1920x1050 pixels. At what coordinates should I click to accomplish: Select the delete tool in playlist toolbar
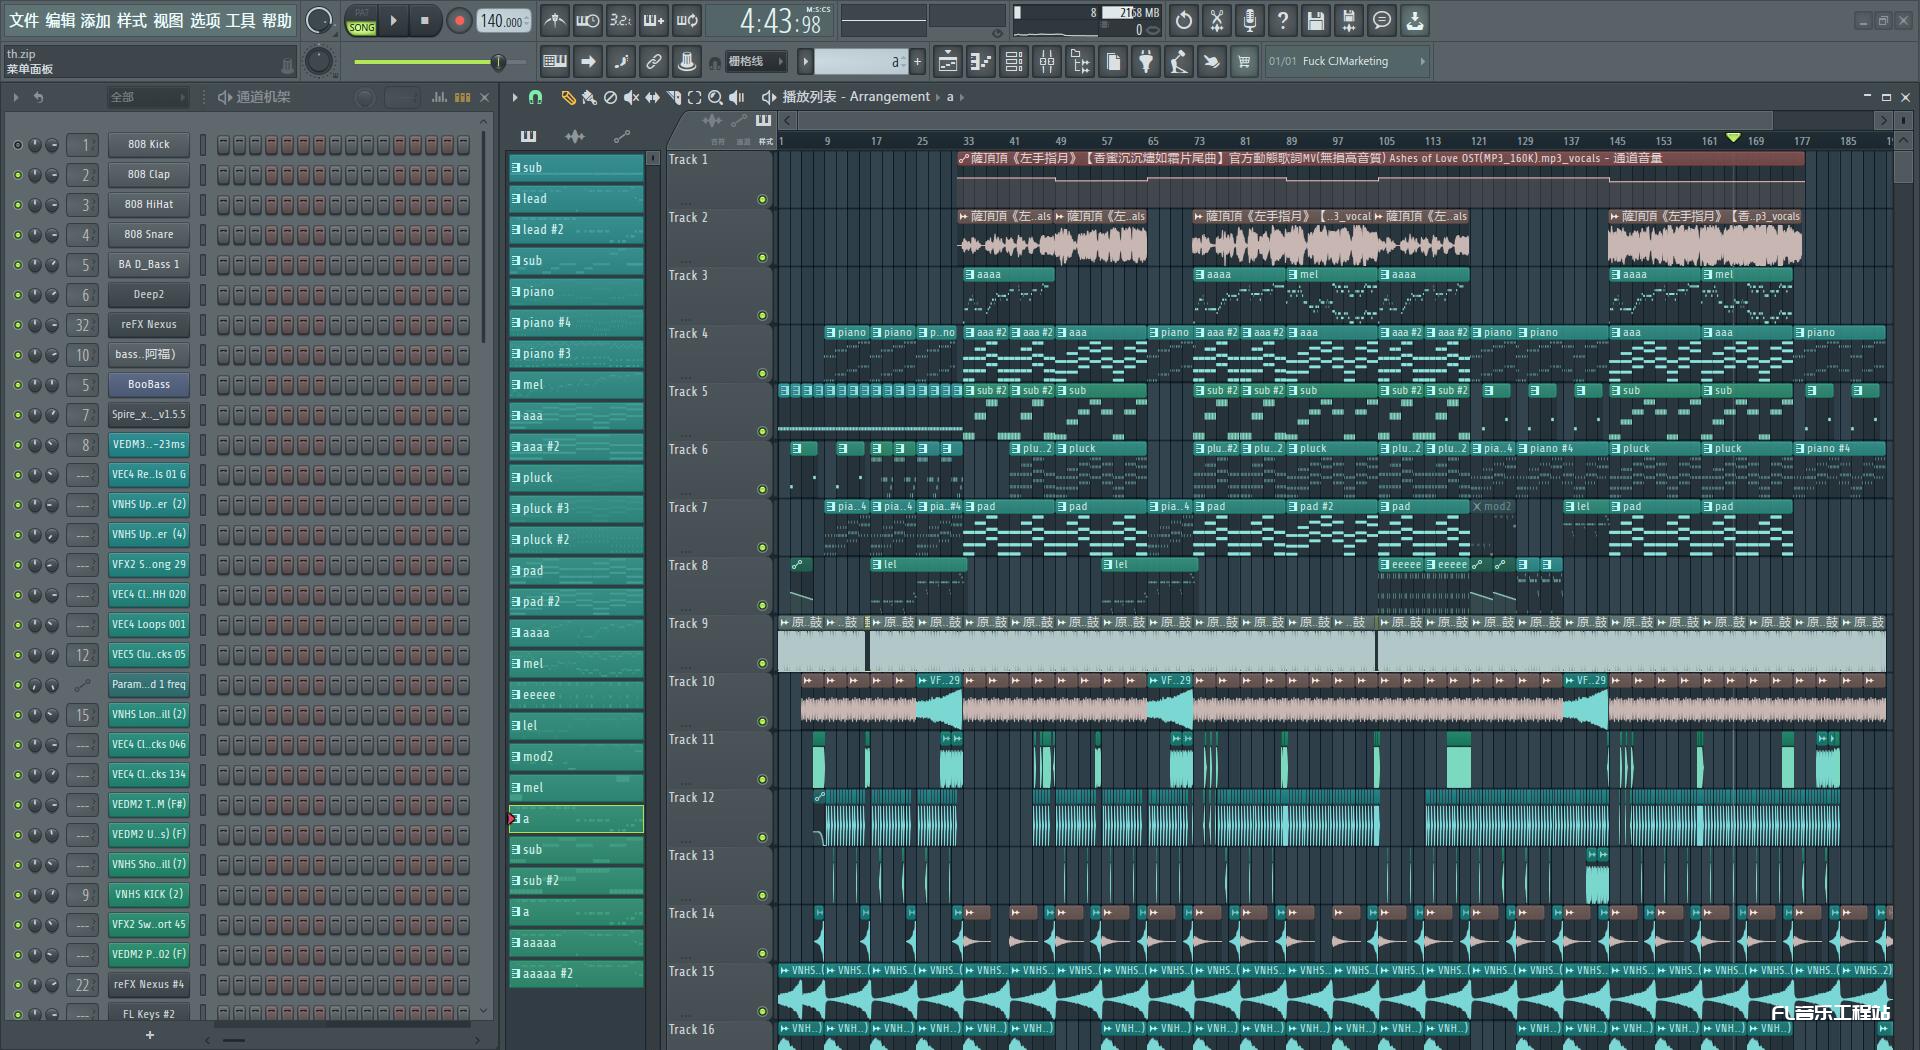(610, 97)
